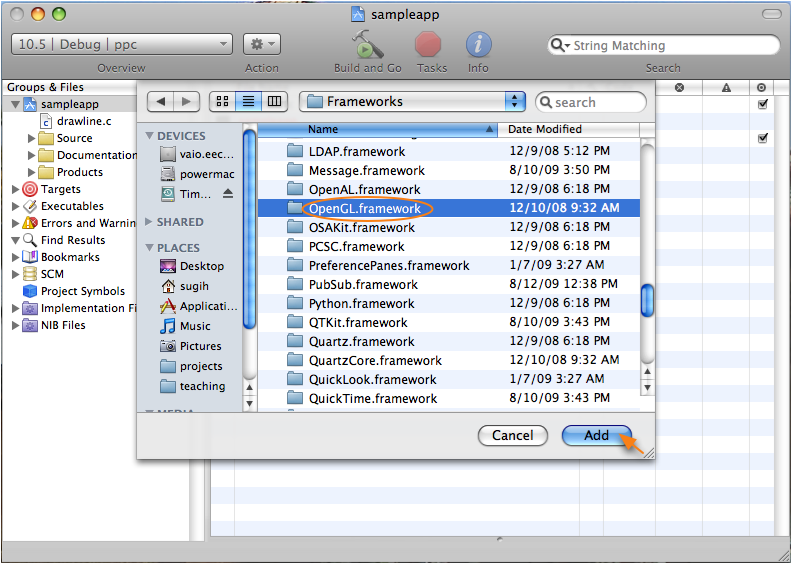Switch dialog to icon view
Screen dimensions: 792x564
(x=222, y=101)
